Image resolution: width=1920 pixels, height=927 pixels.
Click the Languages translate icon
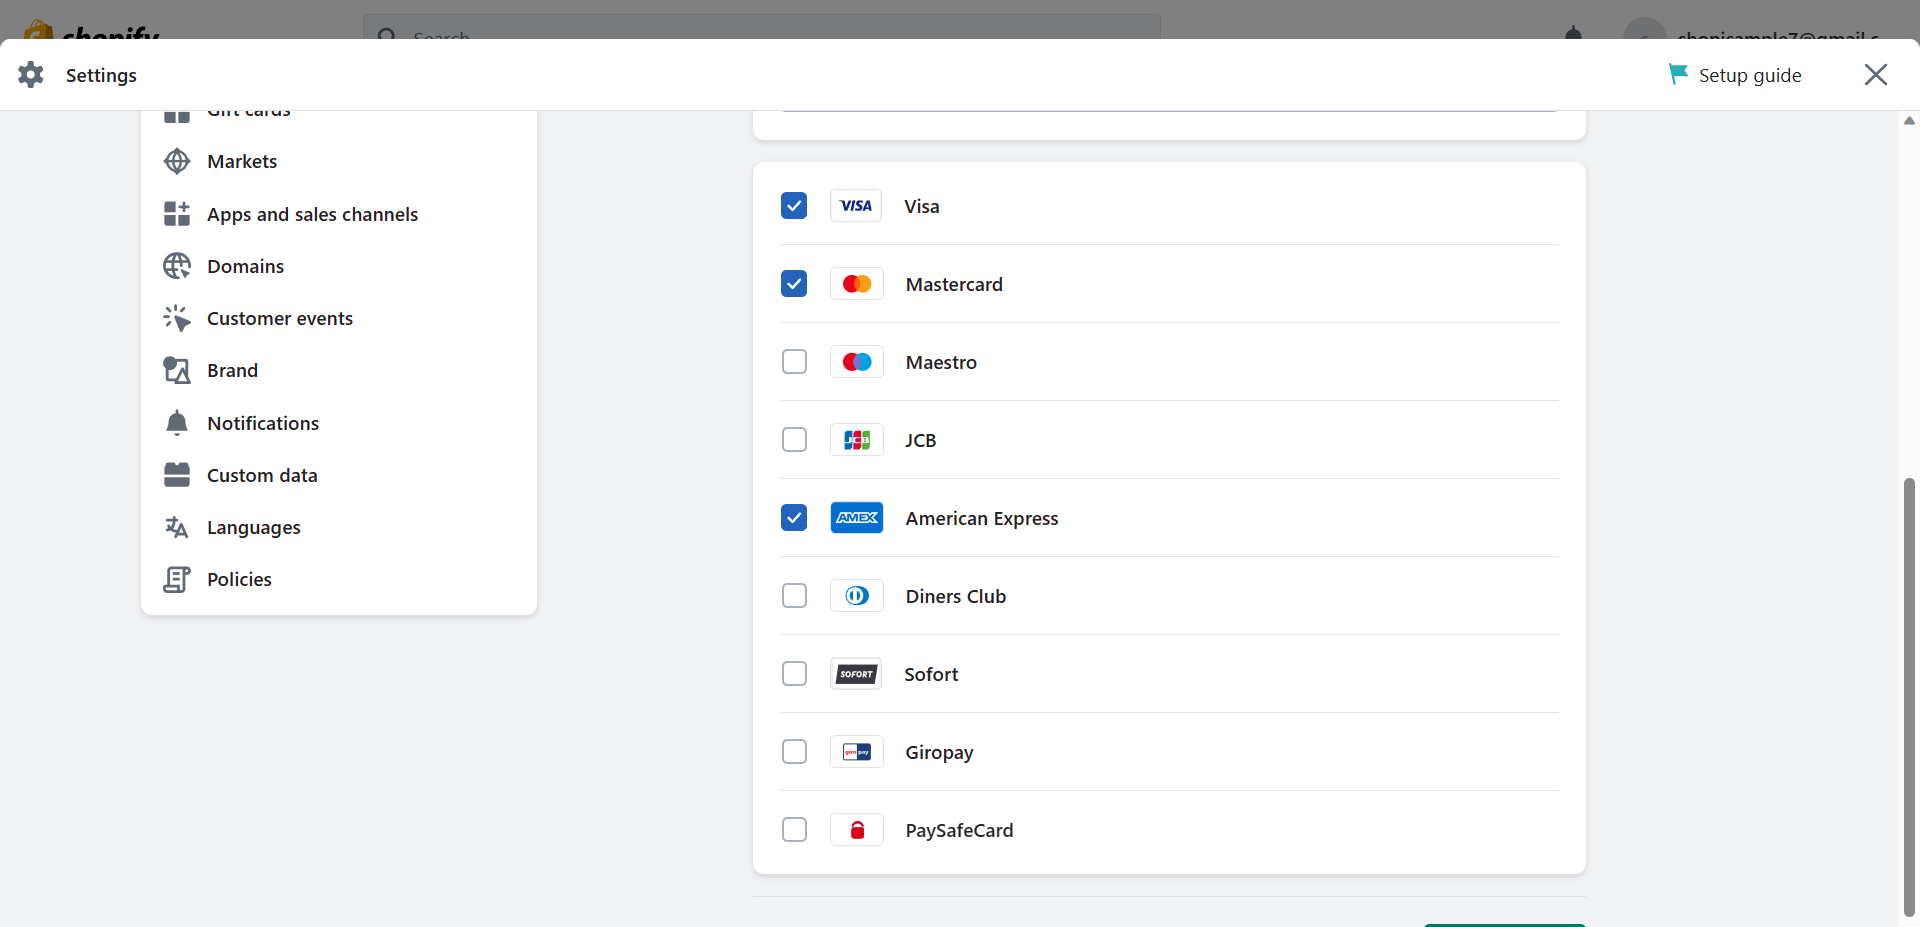(x=177, y=527)
